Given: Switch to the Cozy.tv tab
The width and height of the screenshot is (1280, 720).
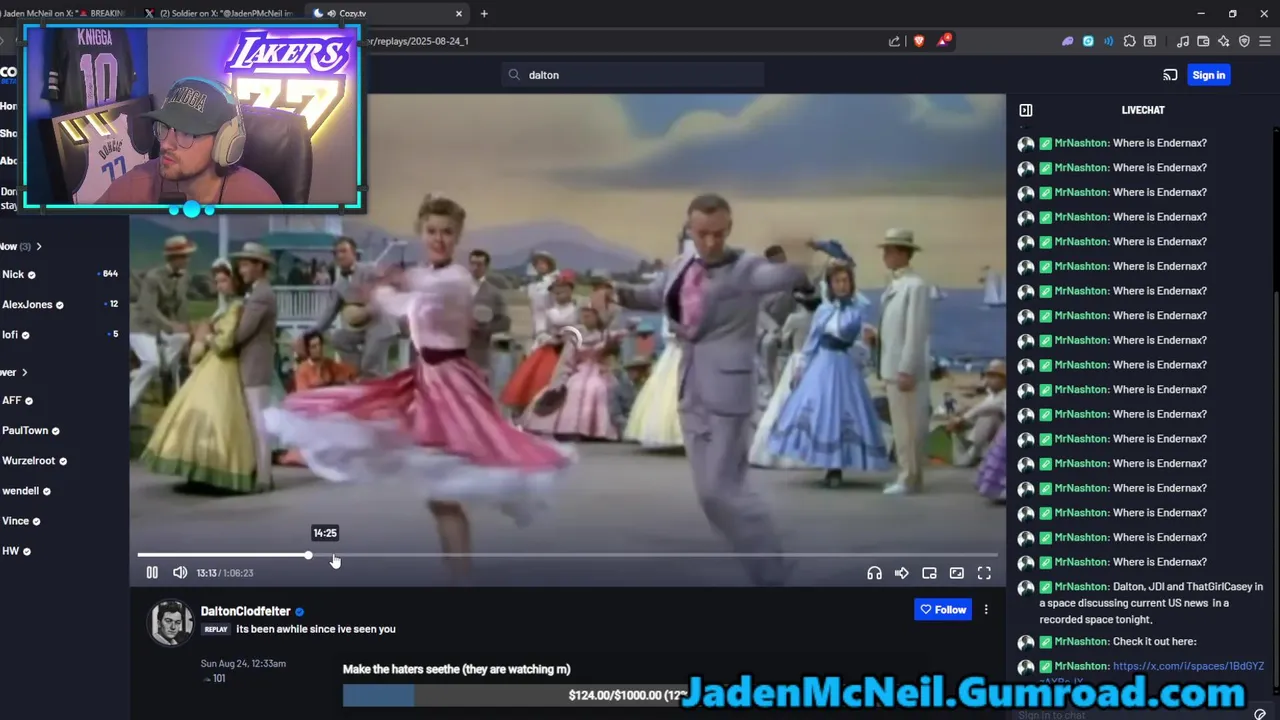Looking at the screenshot, I should tap(388, 14).
